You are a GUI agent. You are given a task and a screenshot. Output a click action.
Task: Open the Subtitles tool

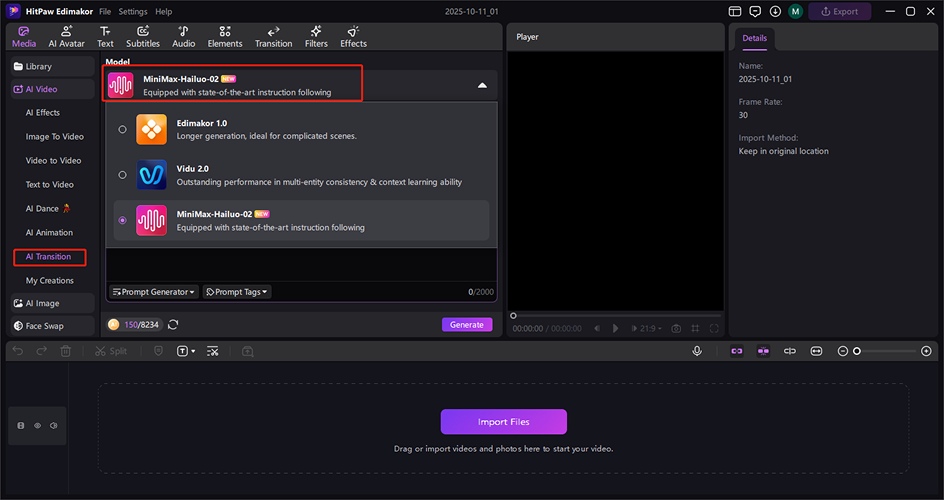click(x=143, y=36)
